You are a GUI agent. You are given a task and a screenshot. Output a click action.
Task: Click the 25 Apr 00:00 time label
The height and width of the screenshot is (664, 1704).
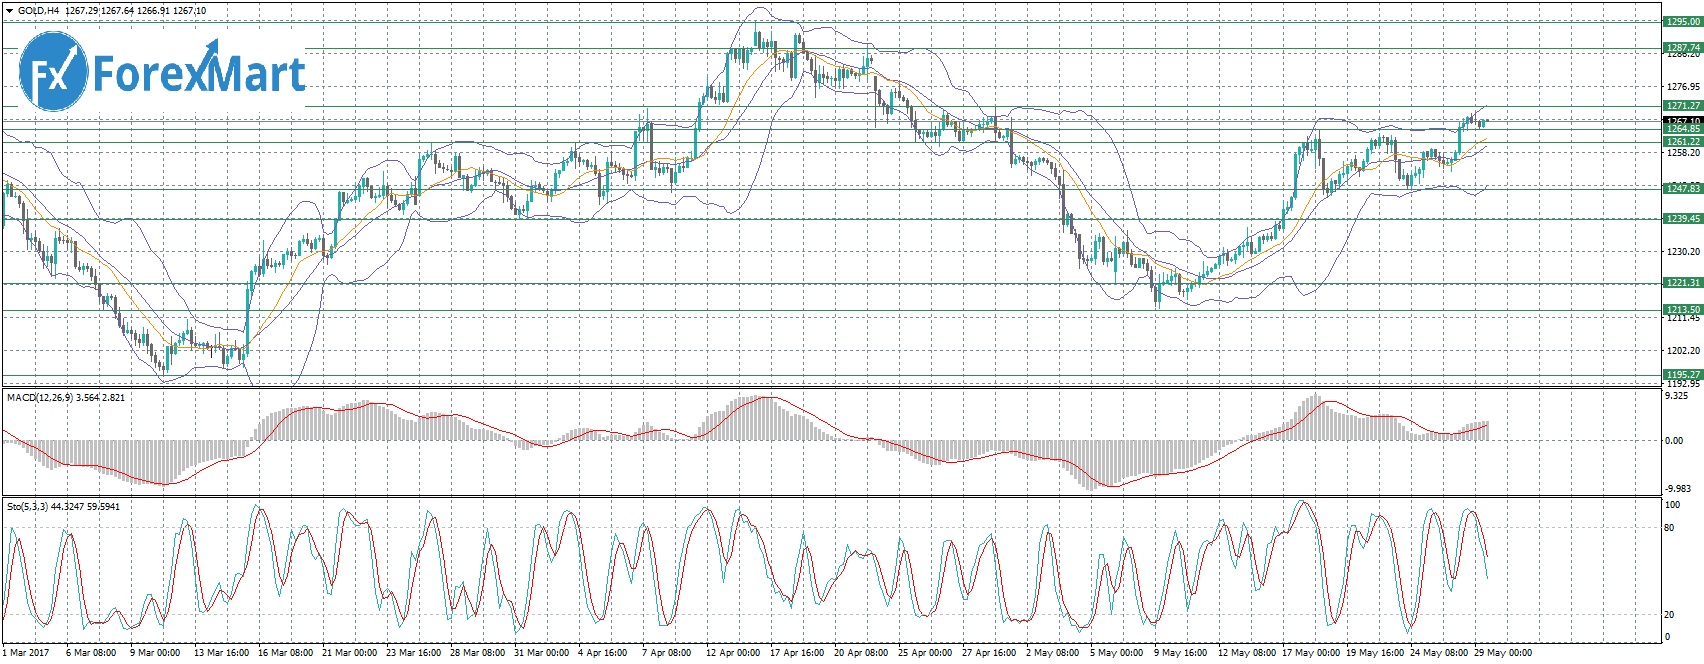click(925, 653)
